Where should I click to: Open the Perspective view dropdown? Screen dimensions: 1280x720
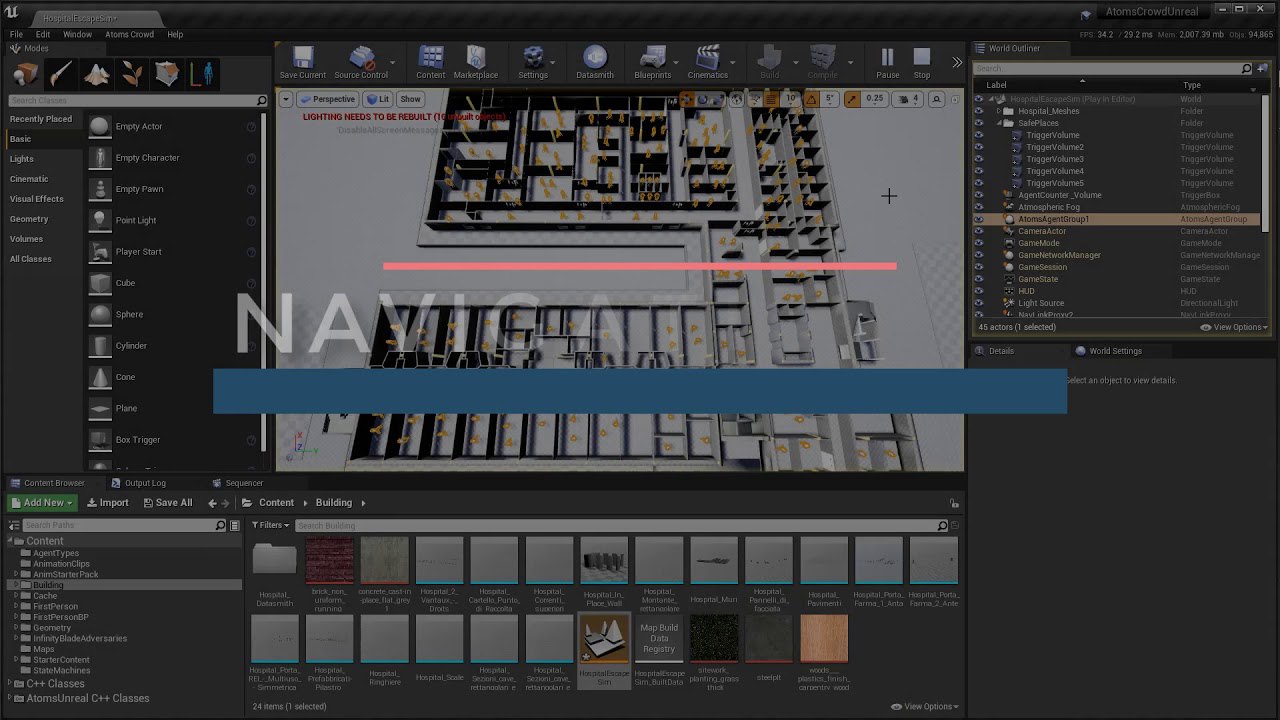(328, 99)
